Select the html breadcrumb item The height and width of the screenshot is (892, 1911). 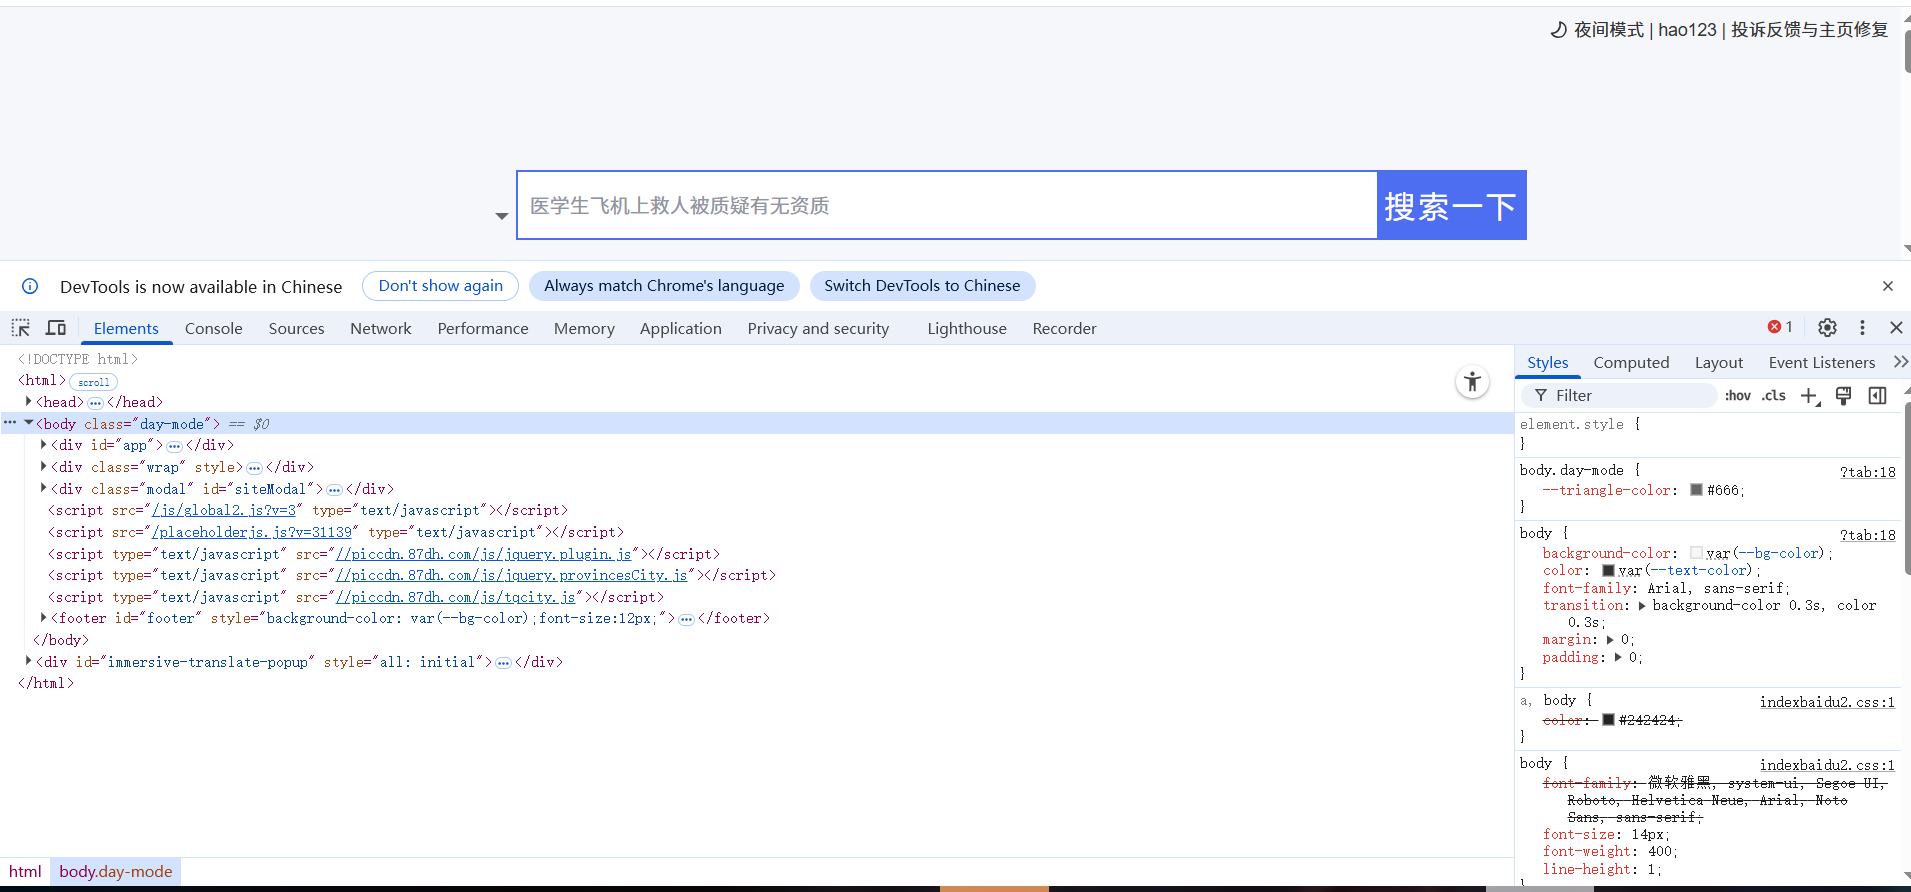pyautogui.click(x=25, y=871)
